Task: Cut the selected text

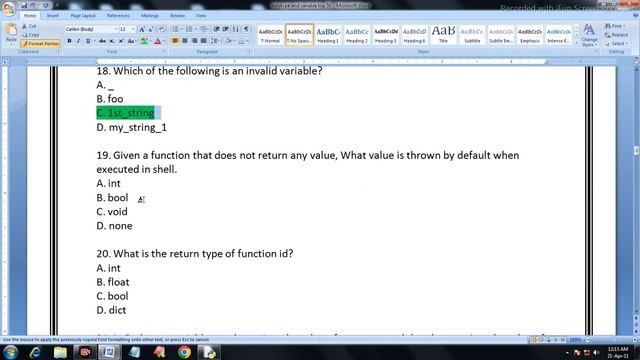Action: (x=29, y=26)
